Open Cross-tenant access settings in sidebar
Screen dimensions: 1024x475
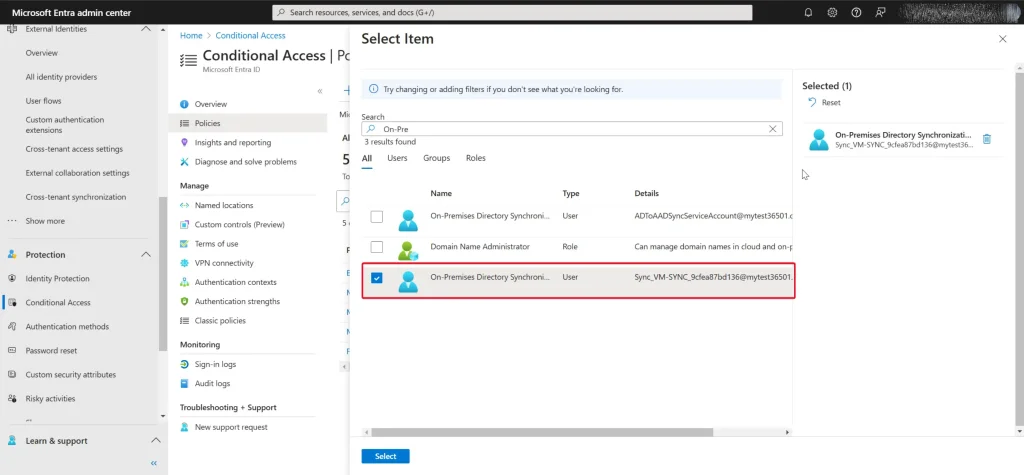pos(74,149)
